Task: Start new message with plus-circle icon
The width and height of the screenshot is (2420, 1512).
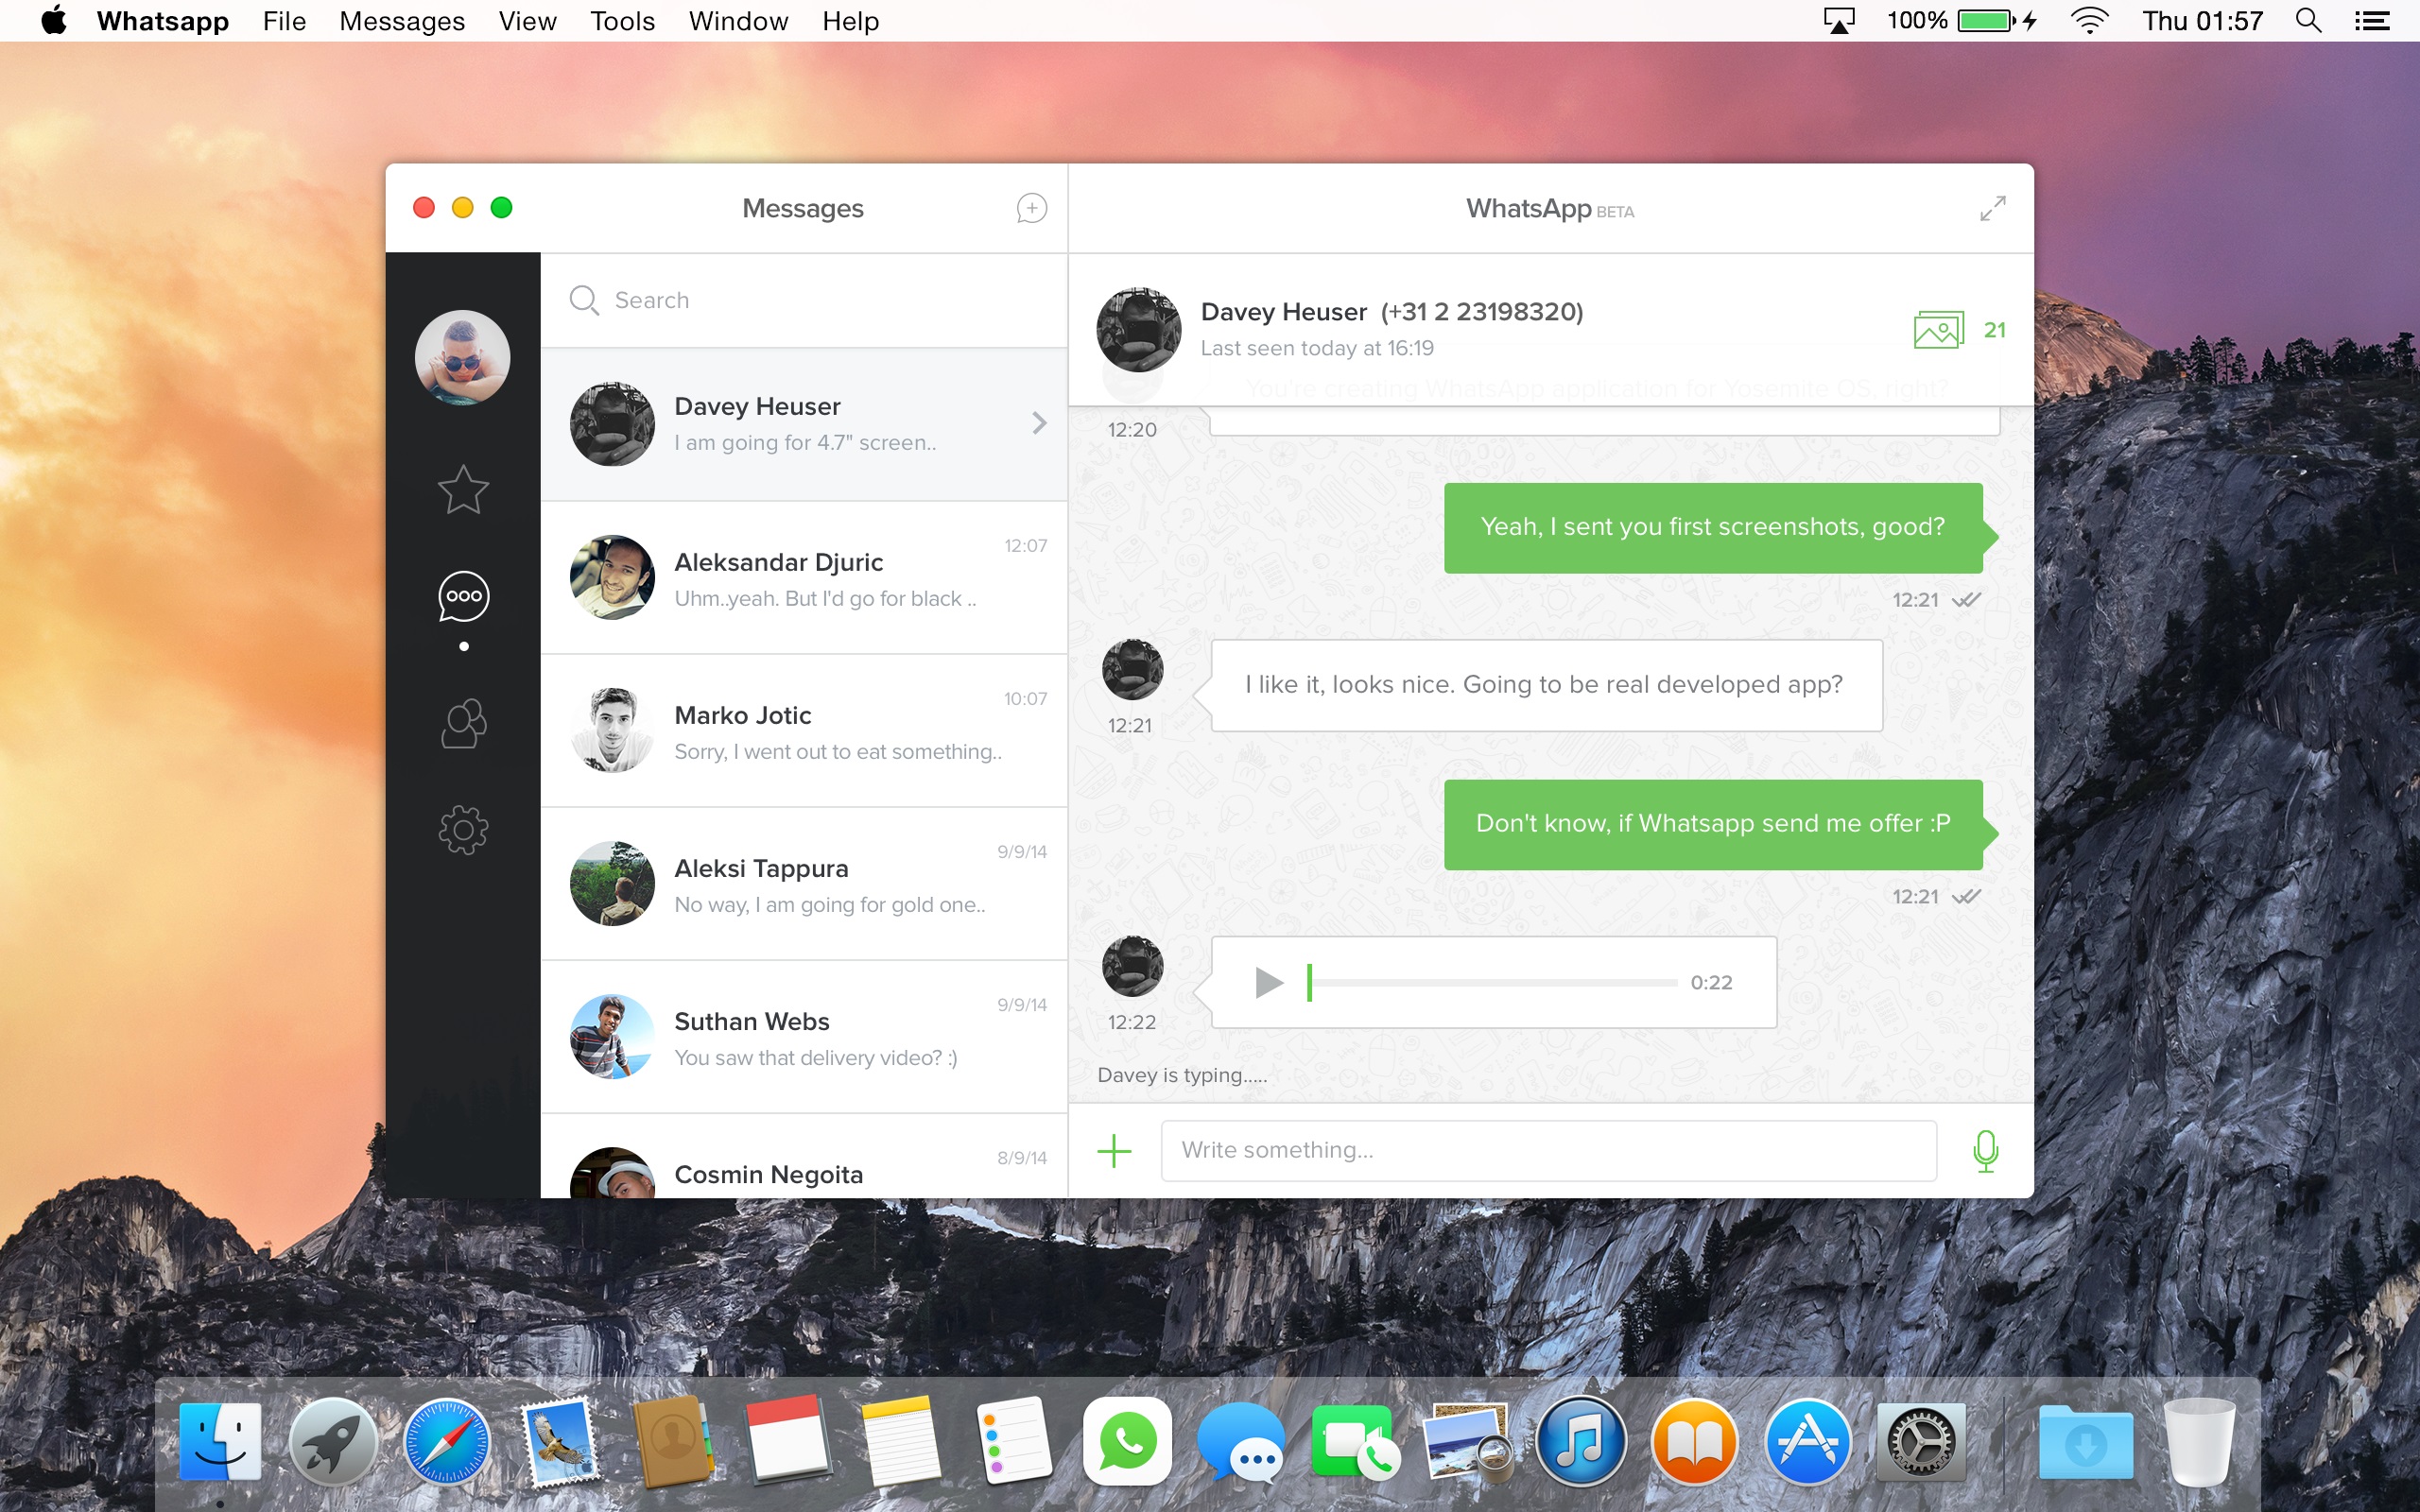Action: (1031, 208)
